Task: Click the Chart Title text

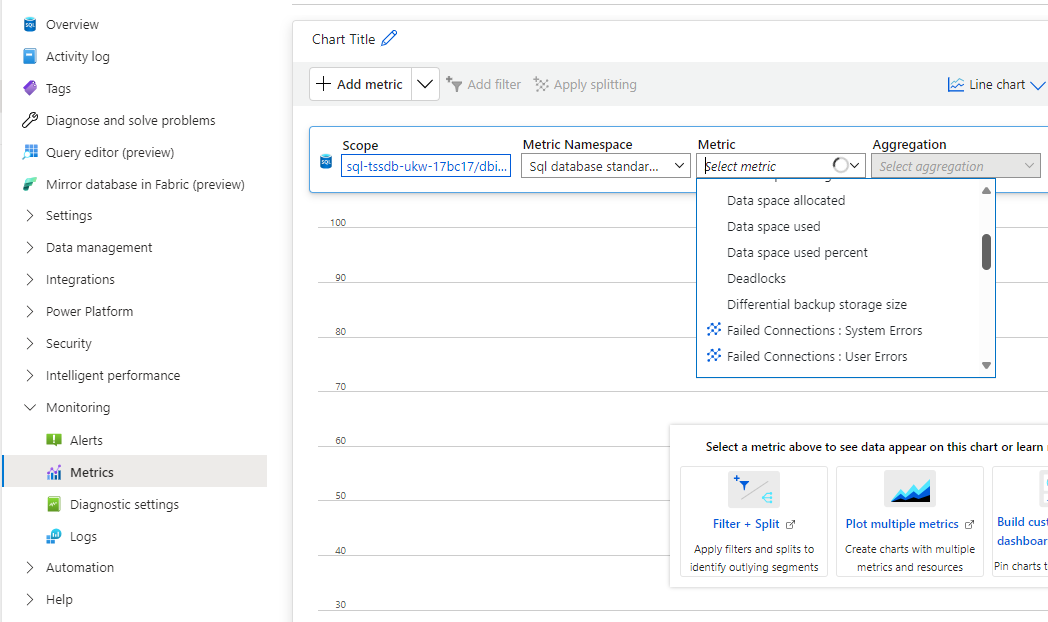Action: coord(344,39)
